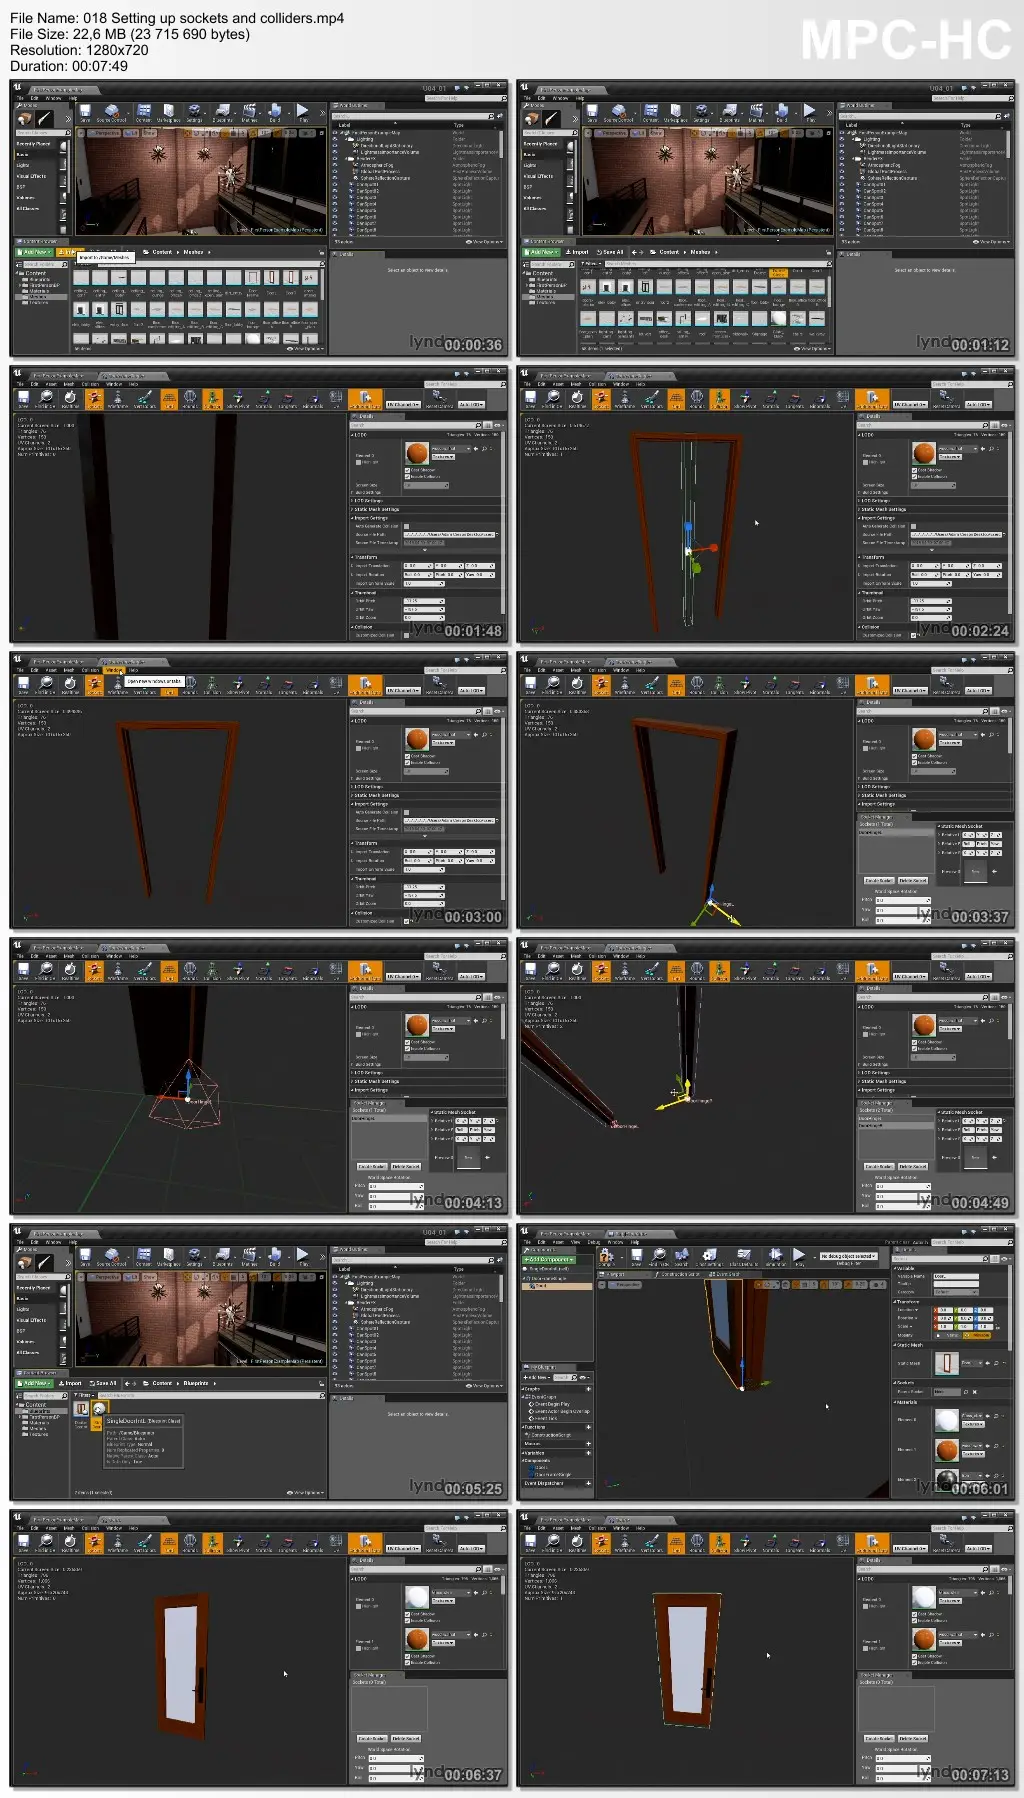Toggle Highlight checkbox in 00:03:37 thumbnail
Screen dimensions: 1024x1798
click(x=865, y=749)
